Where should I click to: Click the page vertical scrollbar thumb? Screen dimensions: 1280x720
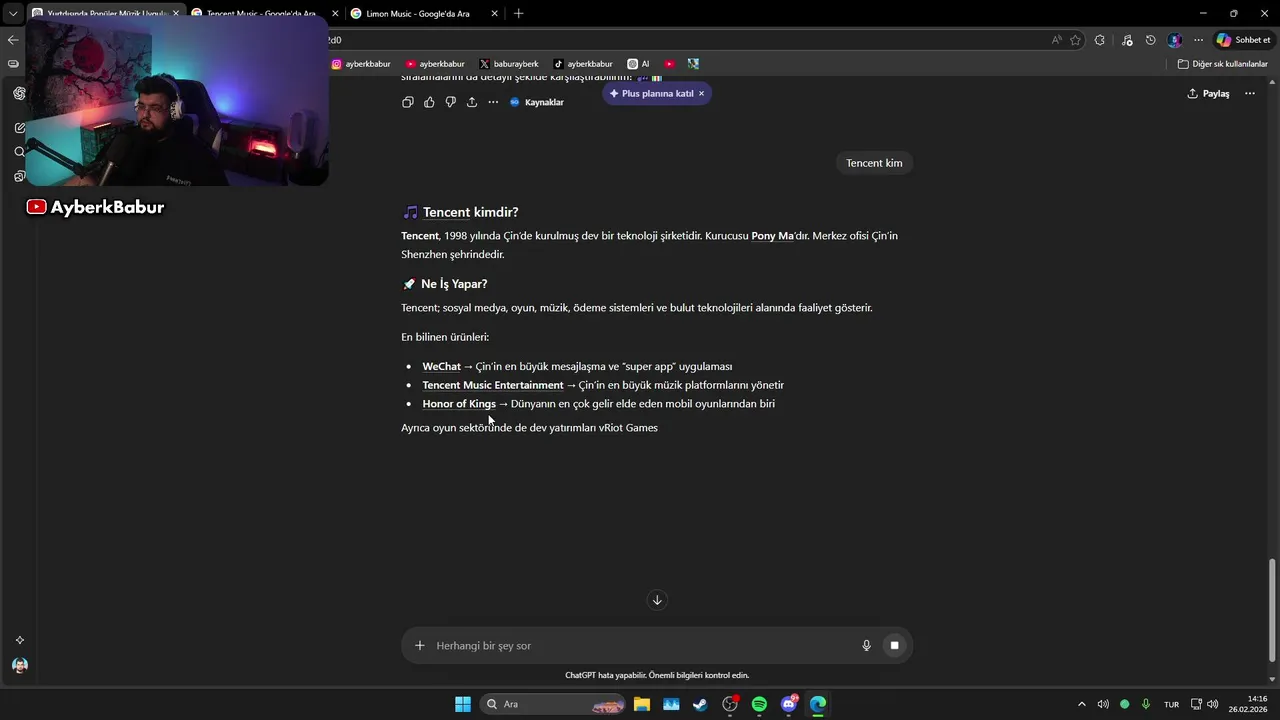coord(1272,608)
